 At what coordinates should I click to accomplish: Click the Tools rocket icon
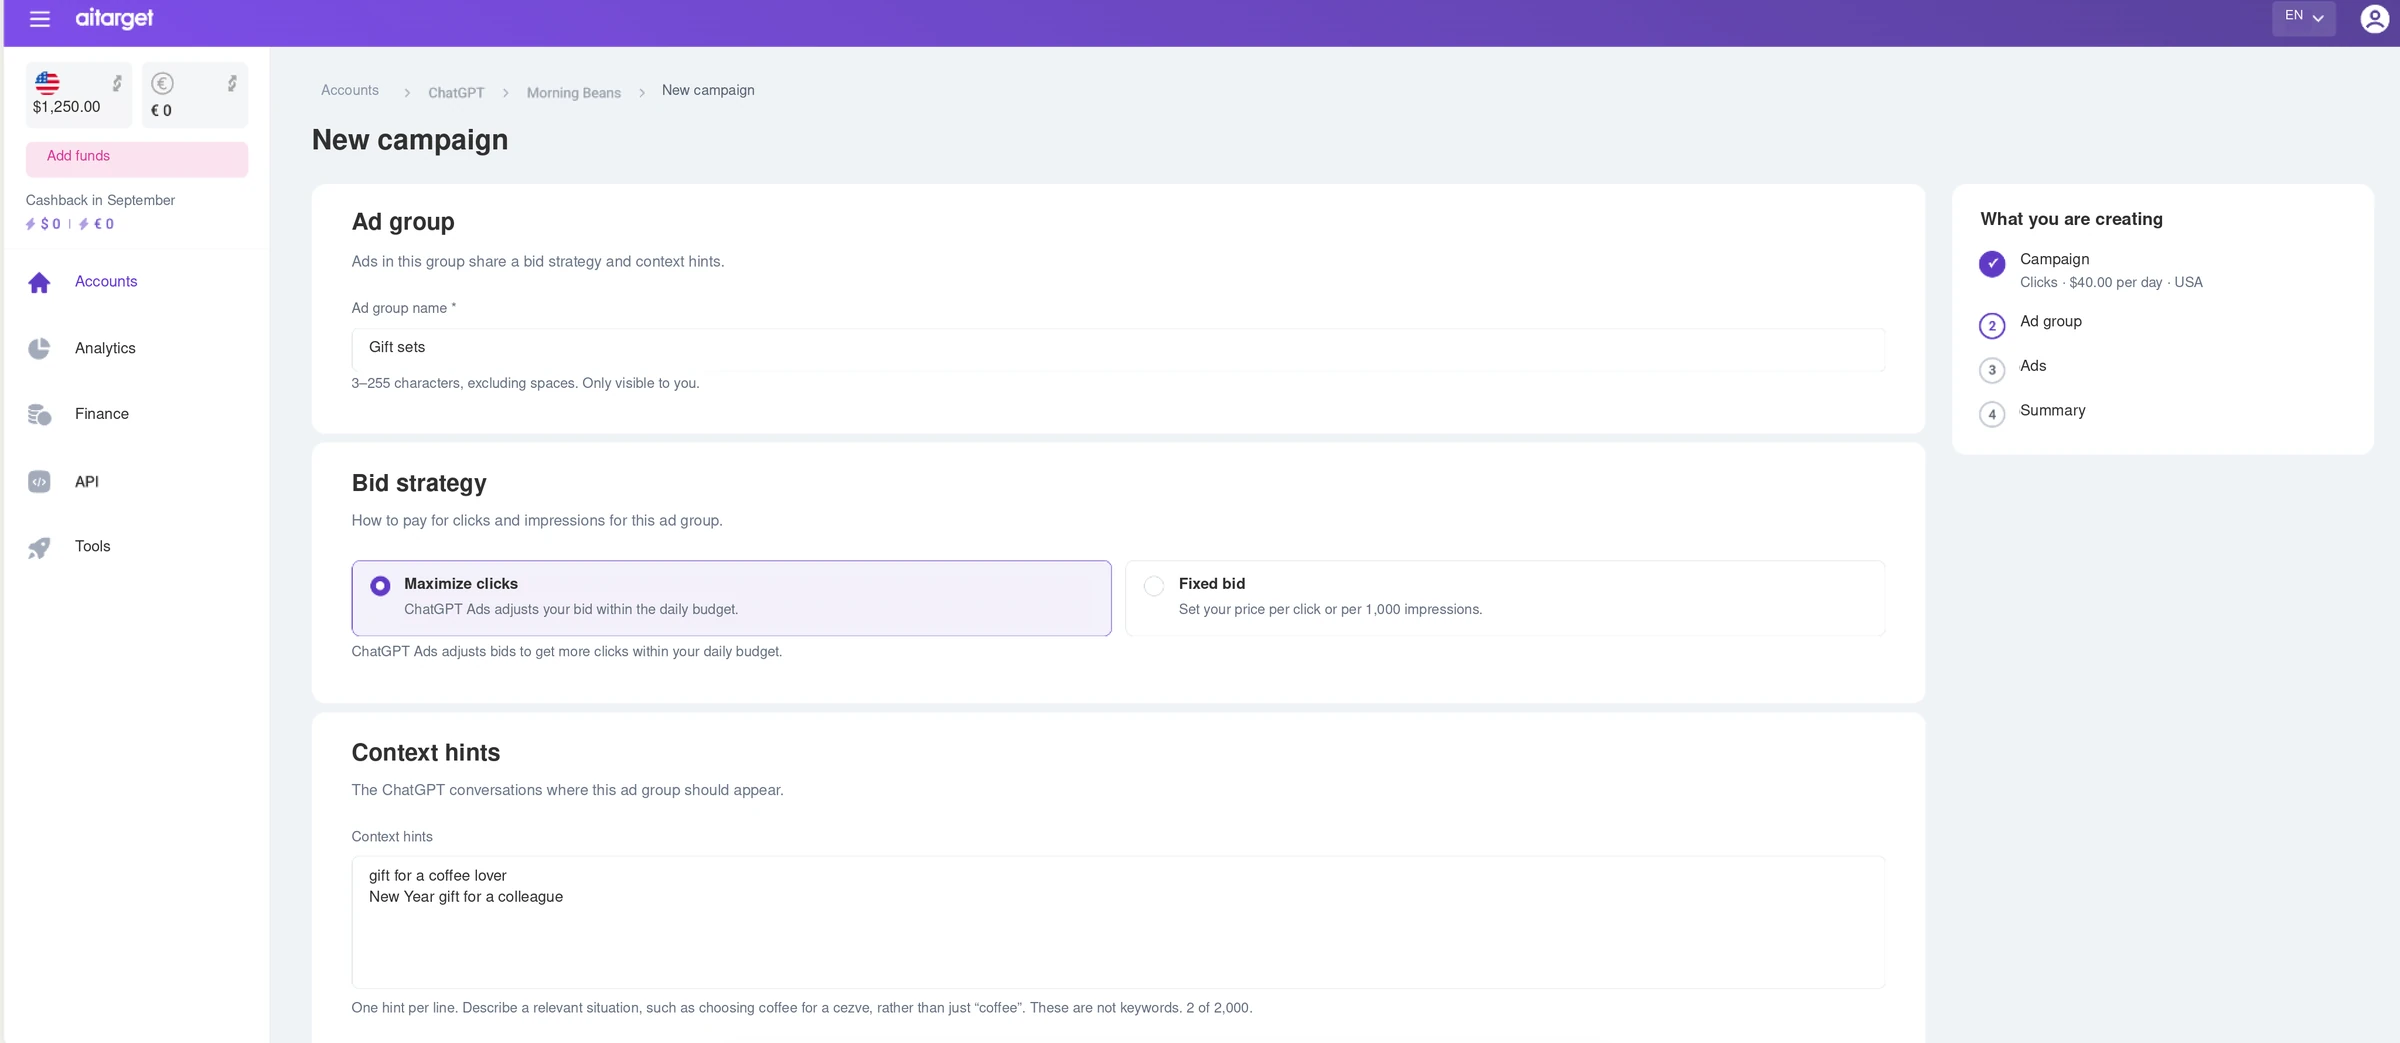(39, 547)
